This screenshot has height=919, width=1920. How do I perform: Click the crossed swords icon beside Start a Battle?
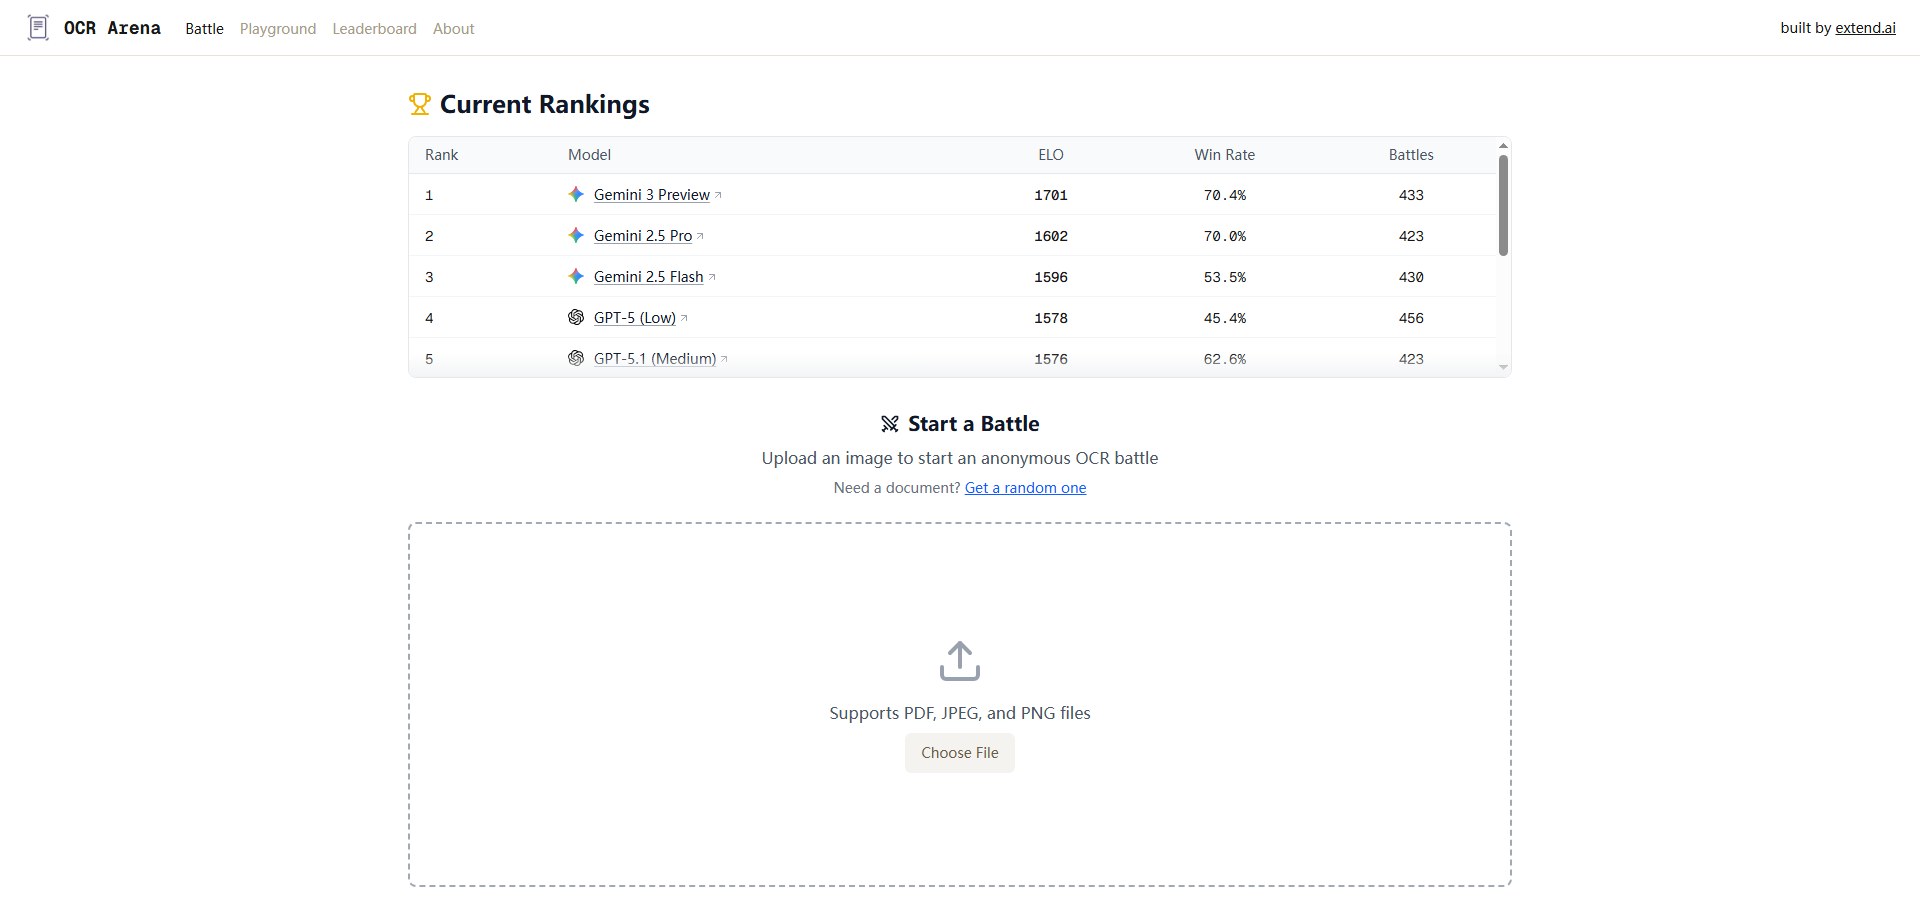coord(890,423)
